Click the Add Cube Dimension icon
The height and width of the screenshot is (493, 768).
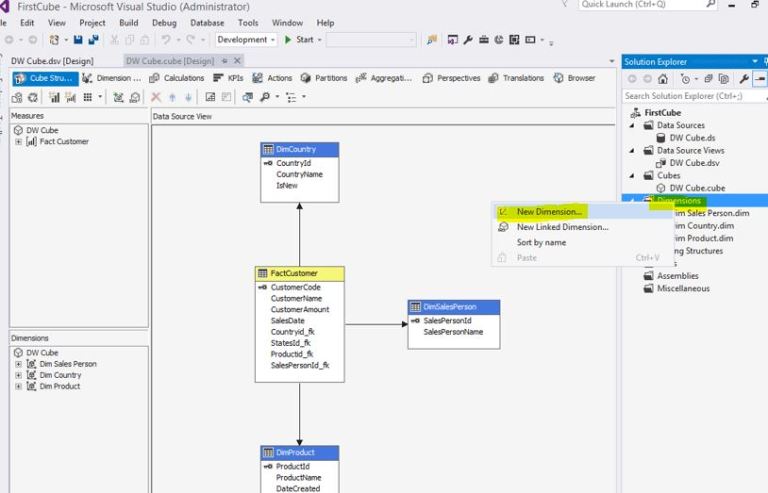(119, 97)
